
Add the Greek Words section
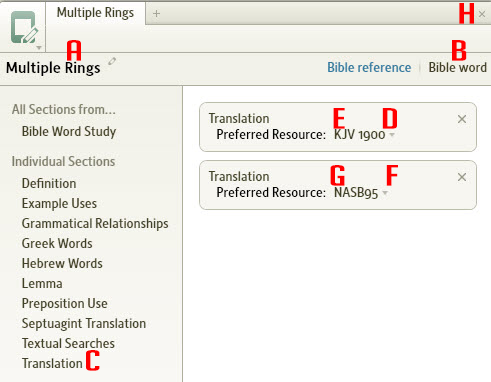click(57, 243)
